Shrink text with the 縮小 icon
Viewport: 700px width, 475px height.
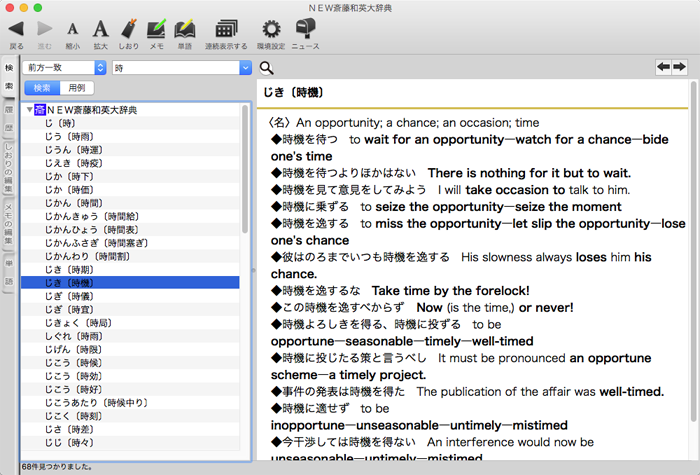(x=72, y=29)
